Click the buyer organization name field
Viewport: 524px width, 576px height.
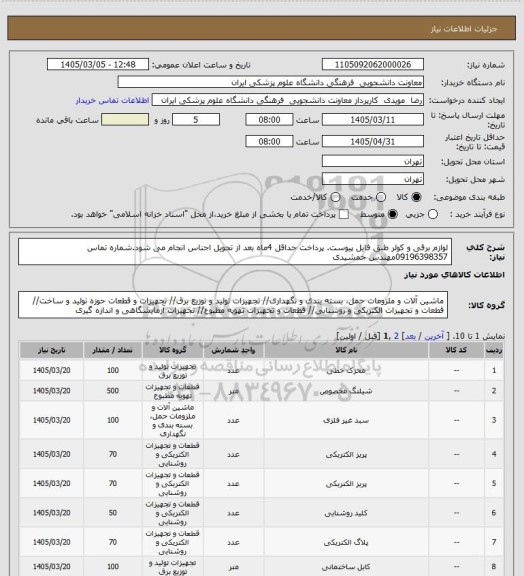pyautogui.click(x=270, y=82)
